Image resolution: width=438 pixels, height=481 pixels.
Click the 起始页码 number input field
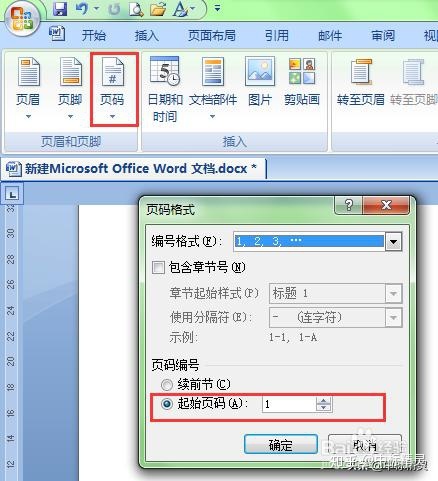point(289,404)
